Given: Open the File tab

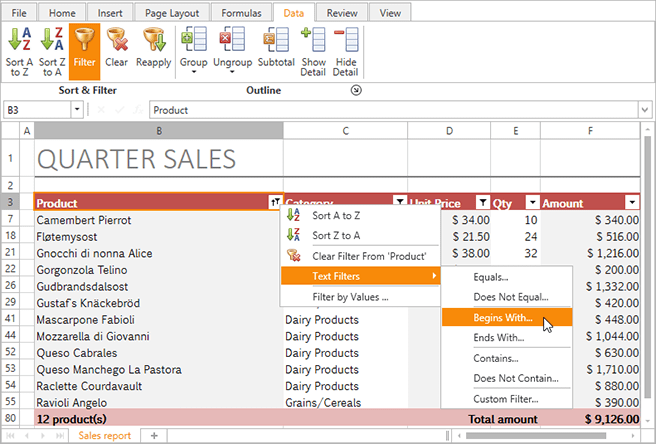Looking at the screenshot, I should pyautogui.click(x=19, y=13).
